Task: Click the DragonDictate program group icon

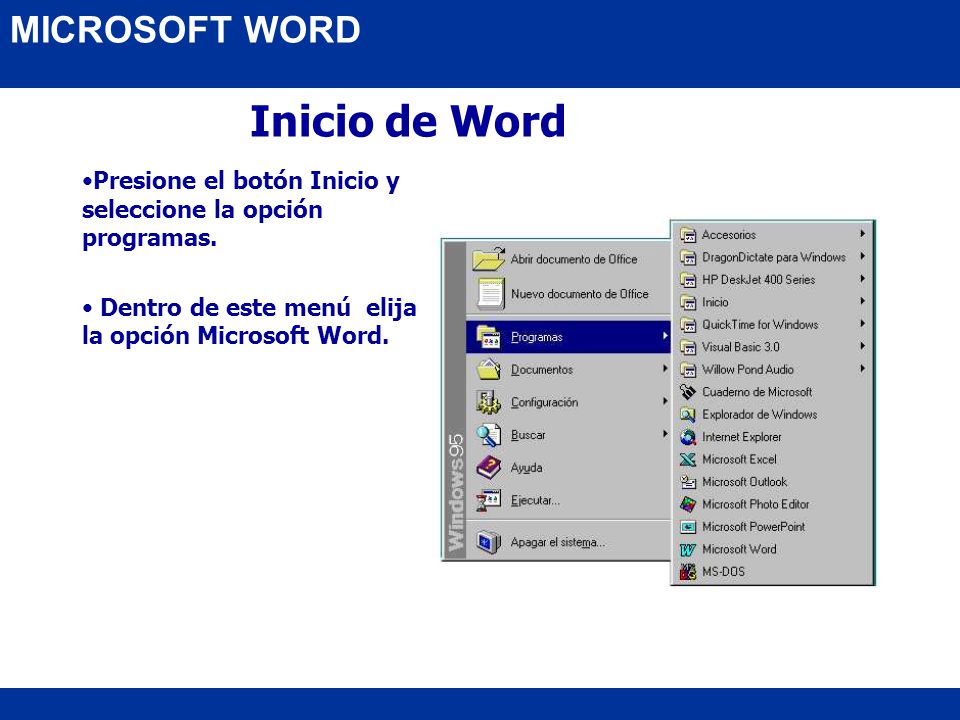Action: coord(688,257)
